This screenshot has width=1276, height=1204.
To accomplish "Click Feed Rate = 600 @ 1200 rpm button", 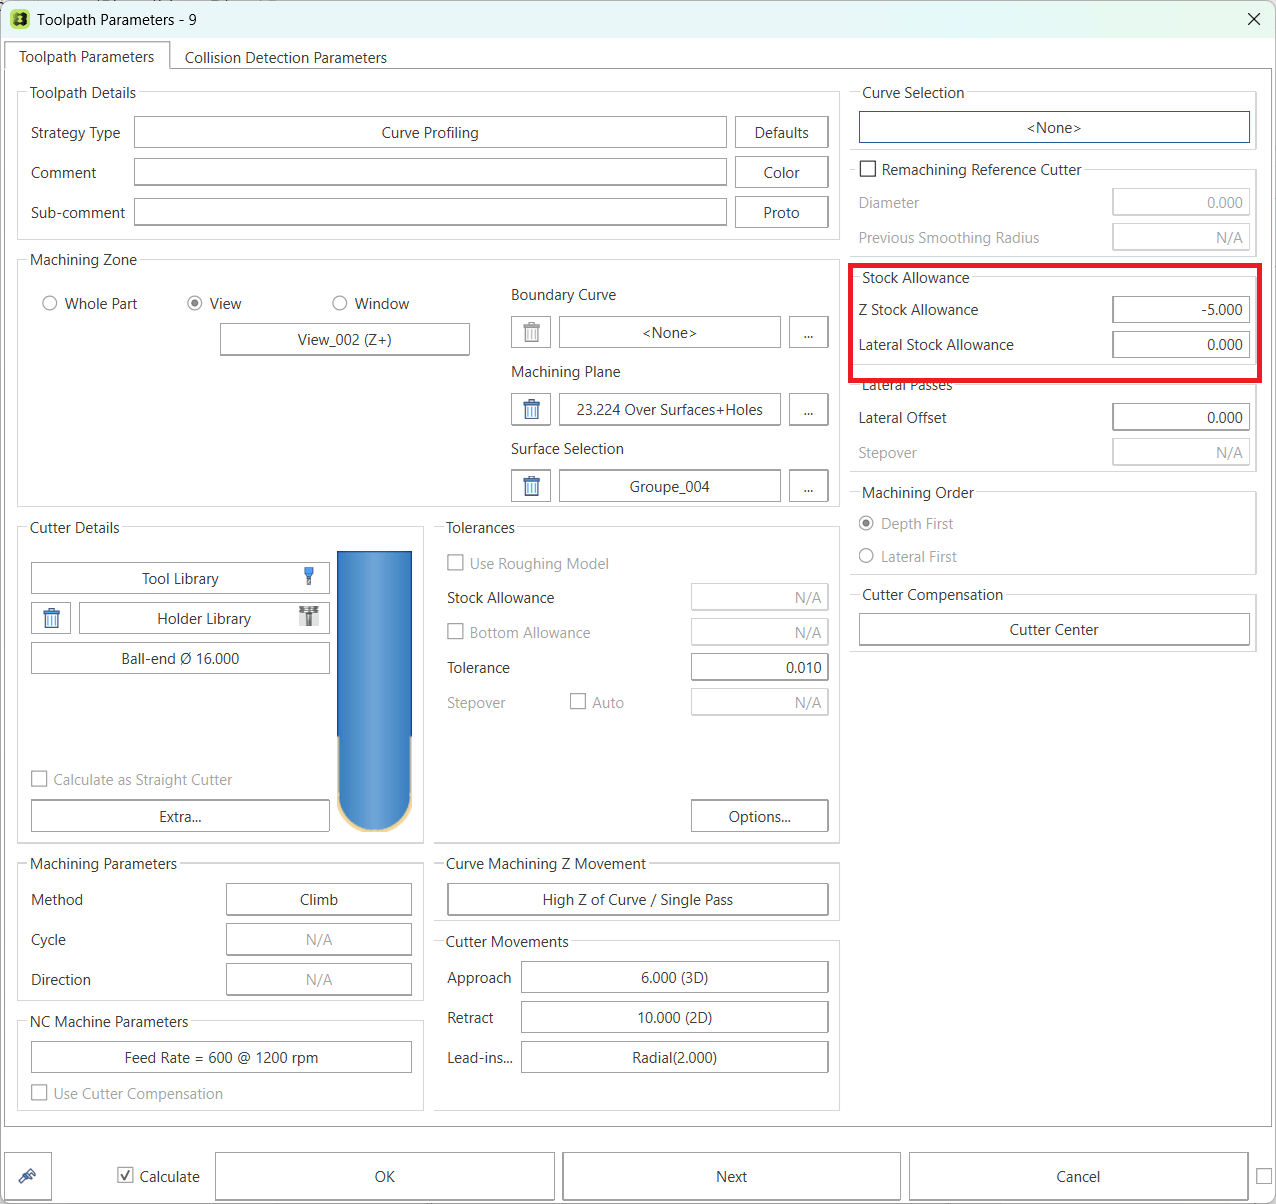I will 221,1057.
